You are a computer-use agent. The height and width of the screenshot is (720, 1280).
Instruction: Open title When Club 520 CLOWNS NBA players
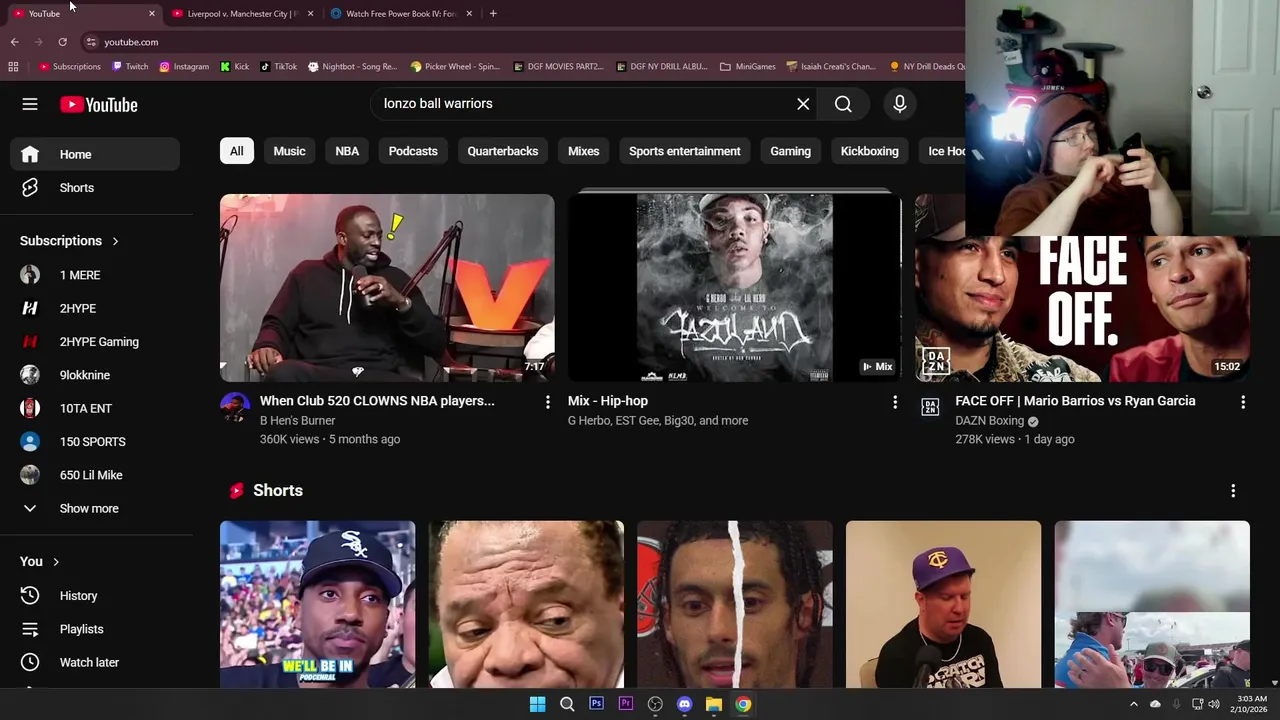[x=377, y=401]
